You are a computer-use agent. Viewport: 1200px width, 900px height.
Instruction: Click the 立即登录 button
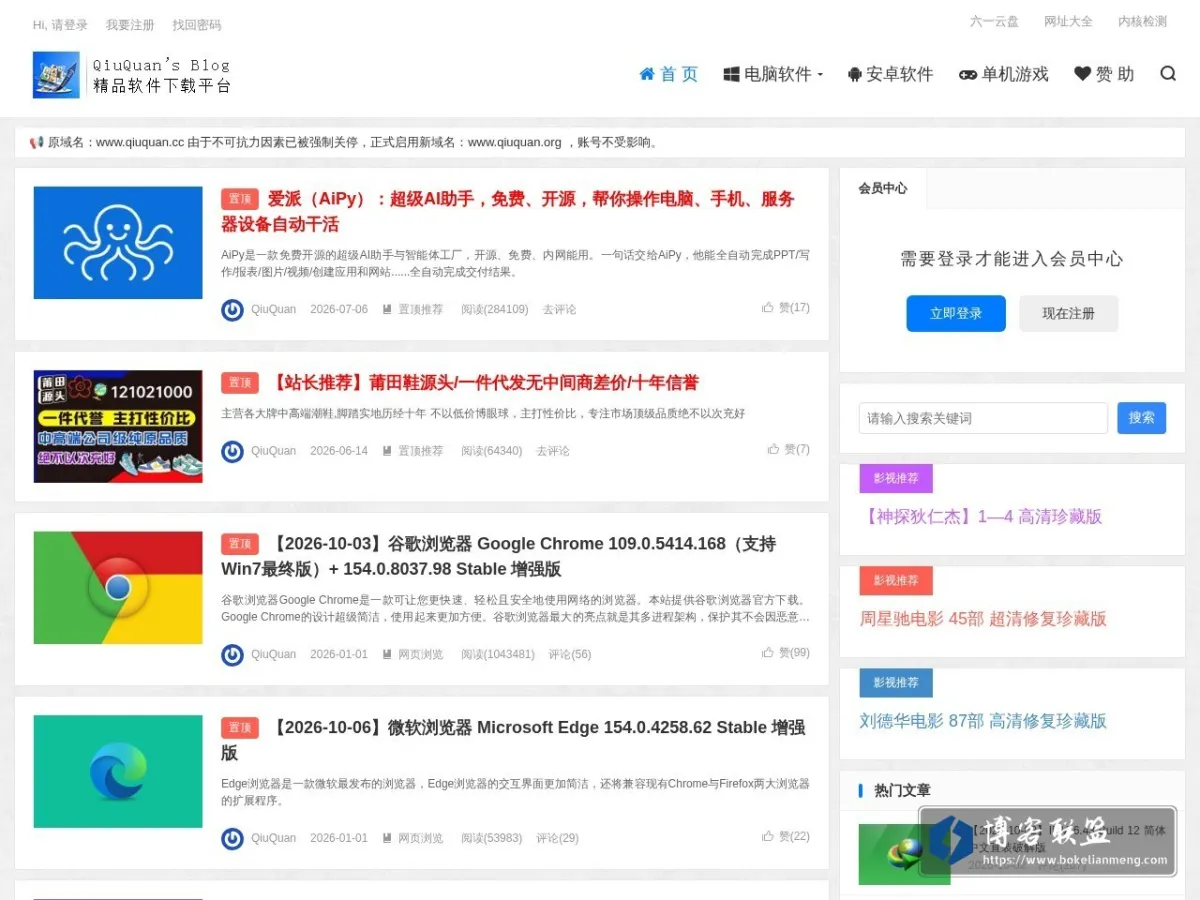click(956, 313)
